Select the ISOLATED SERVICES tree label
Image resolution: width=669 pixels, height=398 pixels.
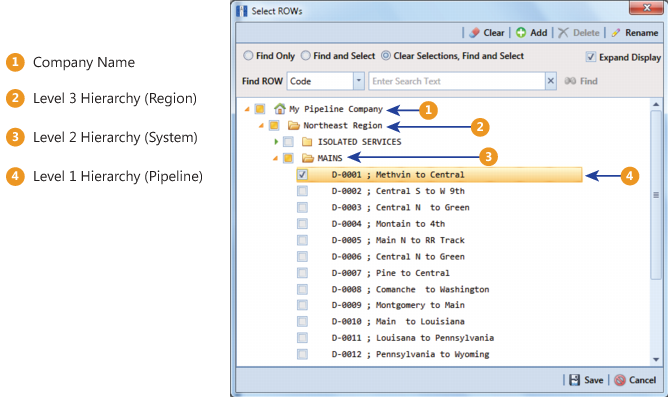[359, 142]
